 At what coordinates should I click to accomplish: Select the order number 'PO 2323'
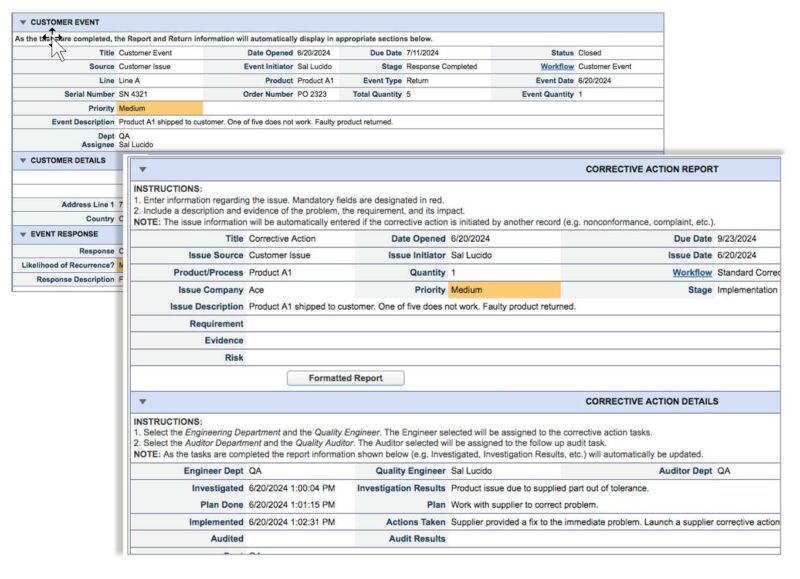pos(312,94)
